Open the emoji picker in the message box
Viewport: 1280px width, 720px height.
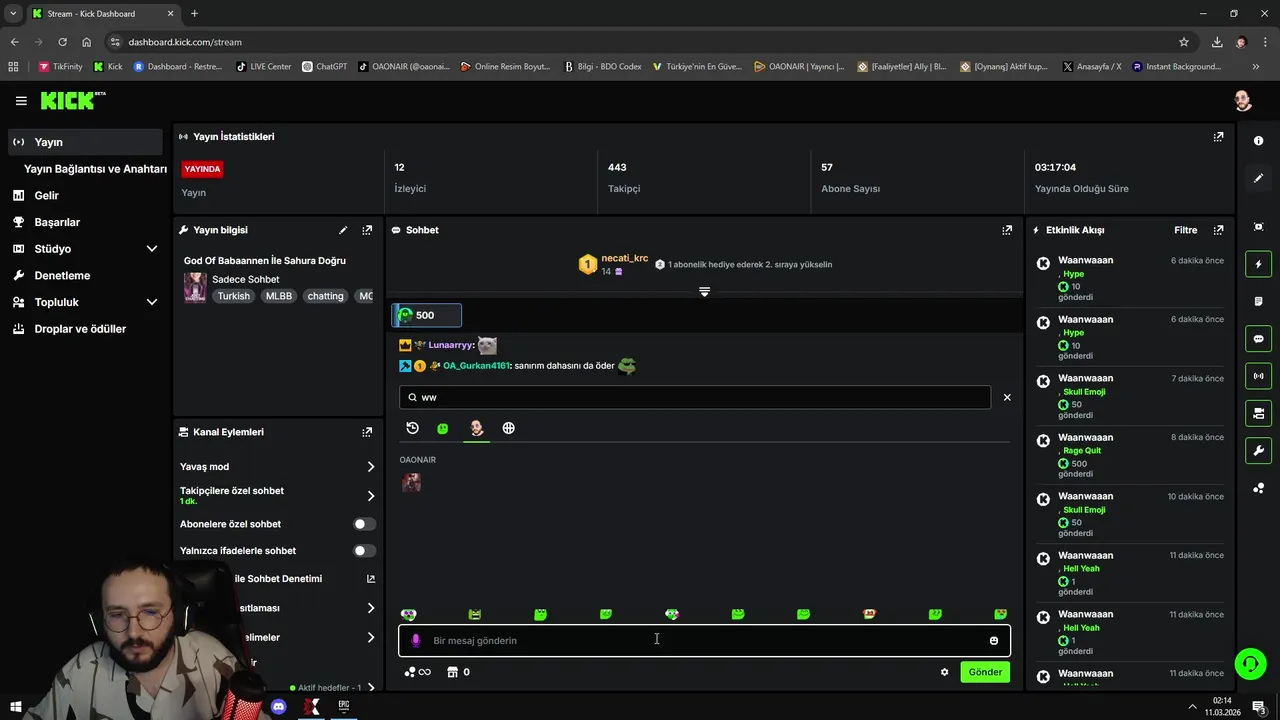(994, 641)
